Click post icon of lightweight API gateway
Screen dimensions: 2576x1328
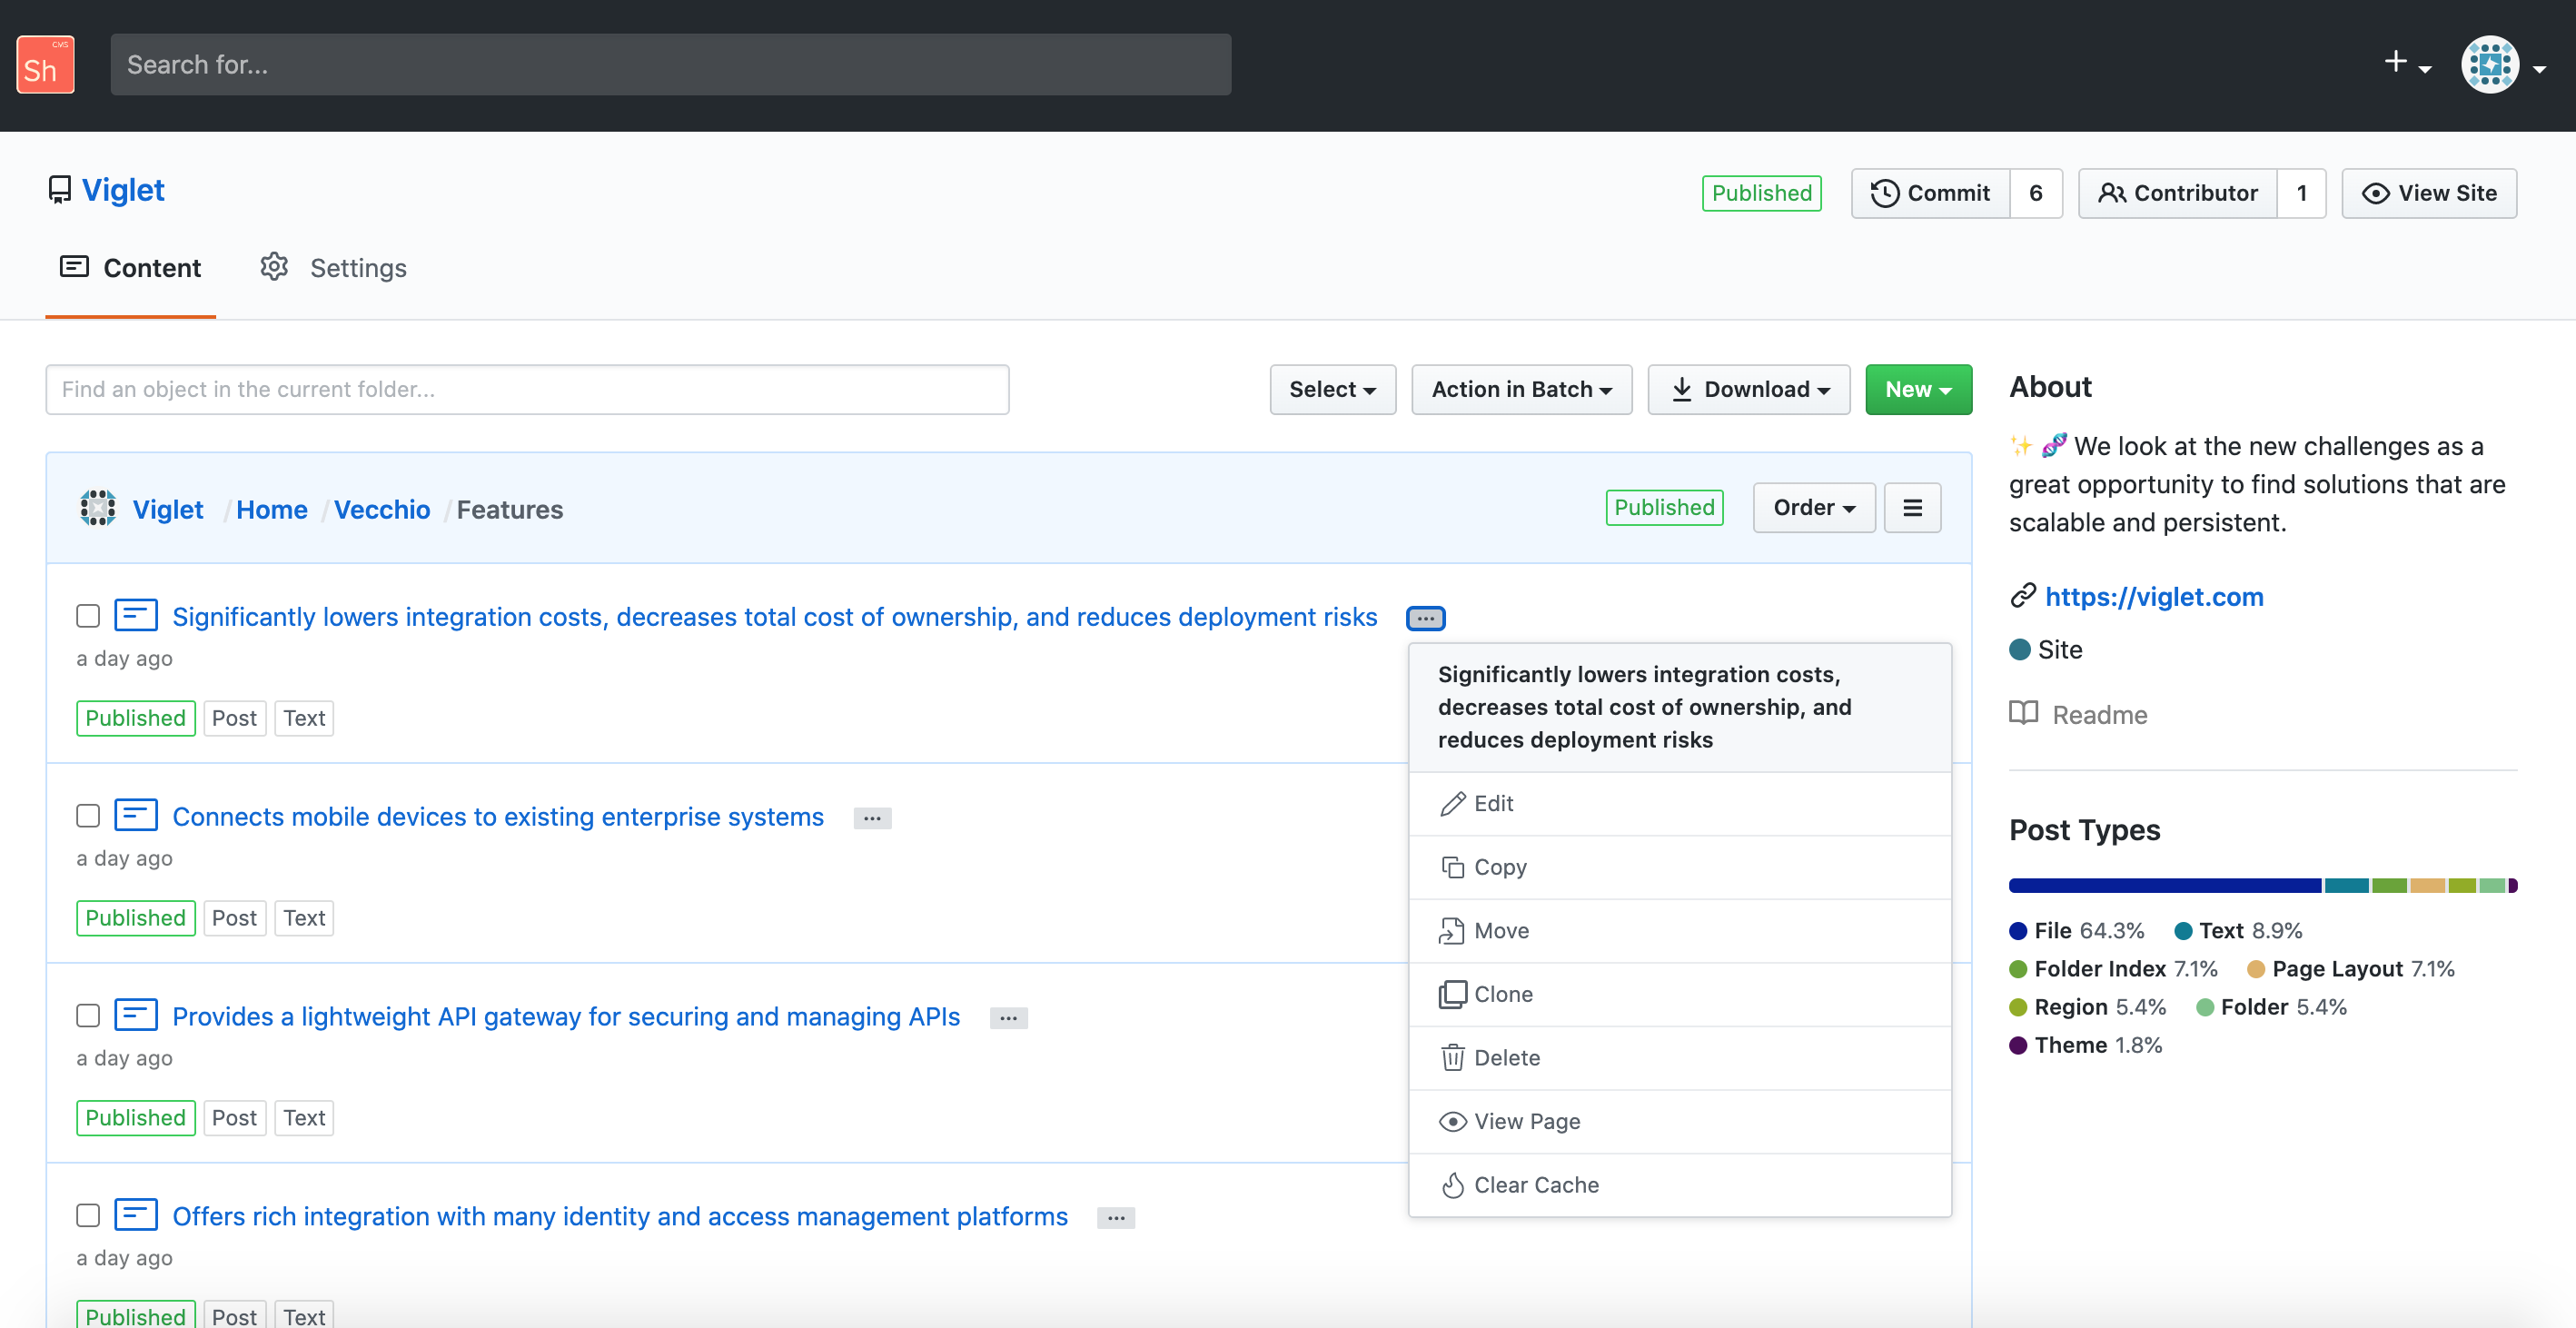click(x=136, y=1015)
